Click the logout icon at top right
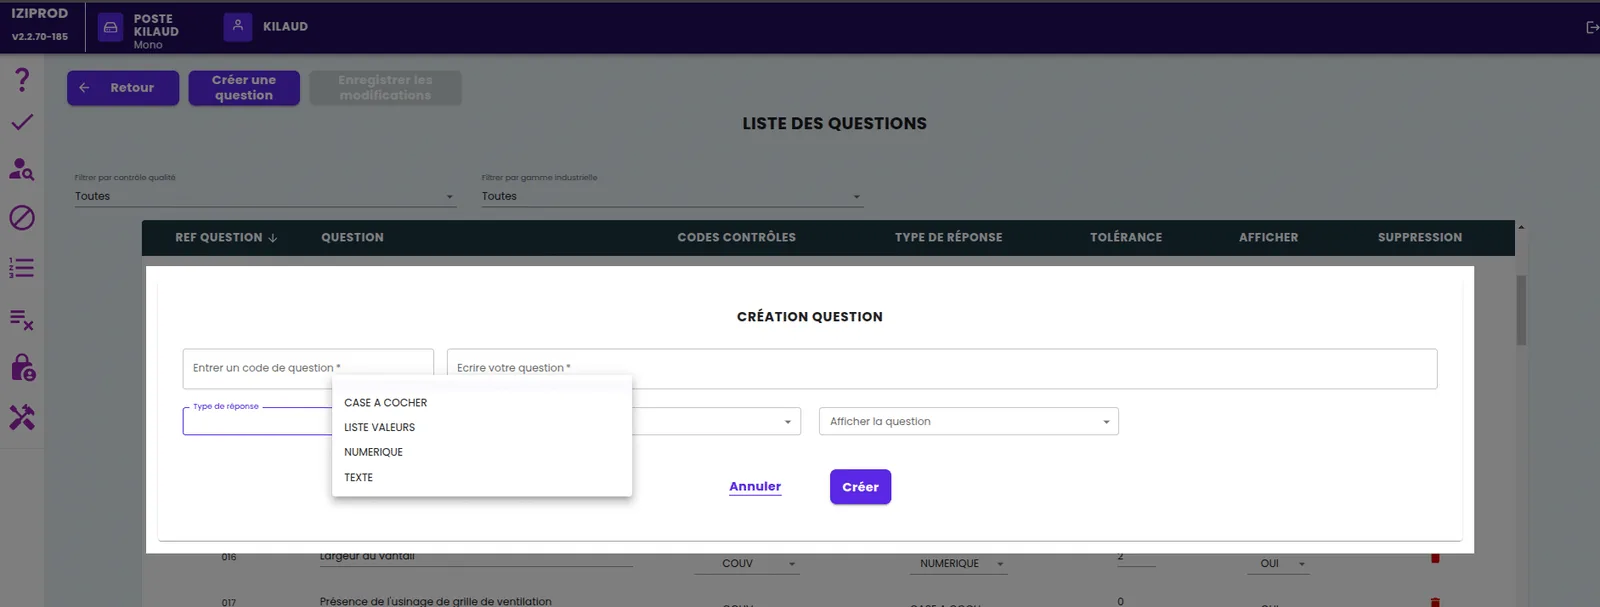 click(1592, 27)
